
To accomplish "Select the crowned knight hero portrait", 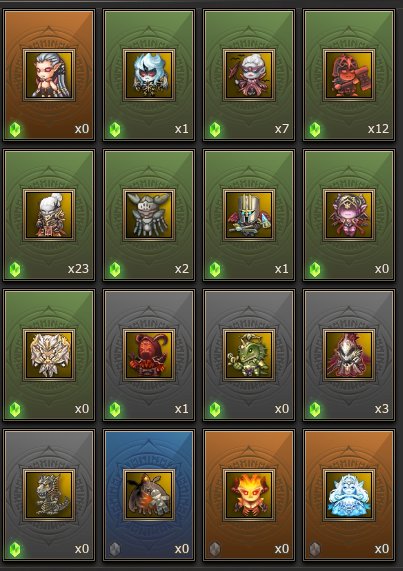I will pyautogui.click(x=249, y=215).
